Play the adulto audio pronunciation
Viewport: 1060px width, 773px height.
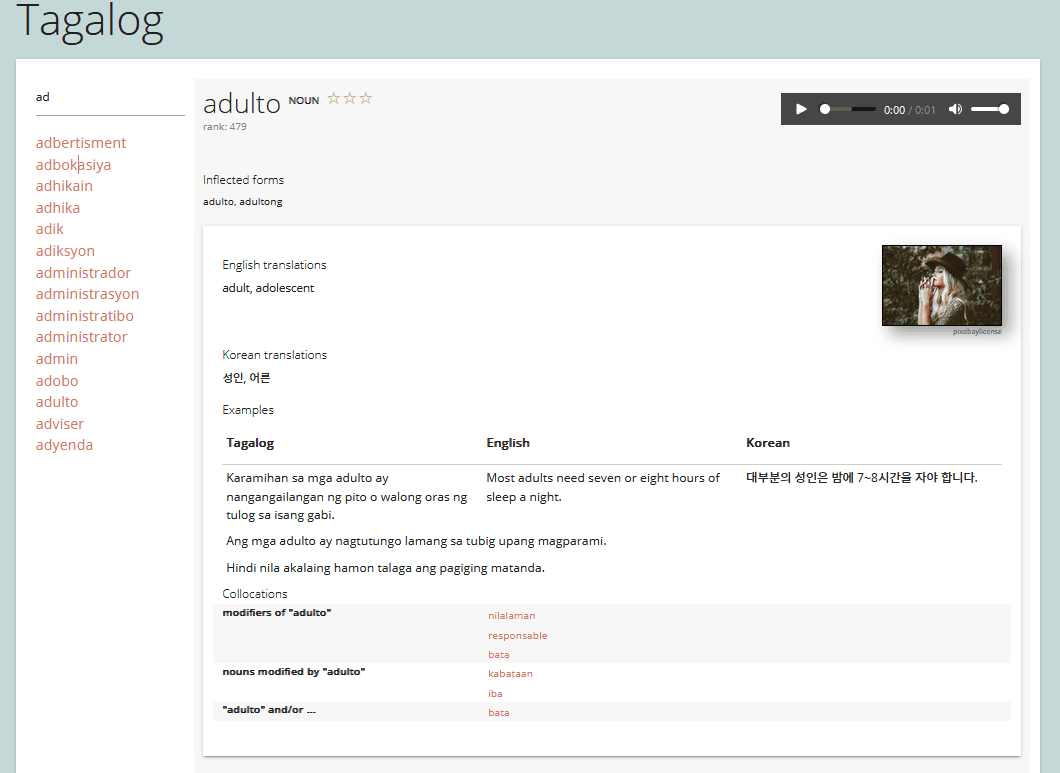pyautogui.click(x=801, y=109)
